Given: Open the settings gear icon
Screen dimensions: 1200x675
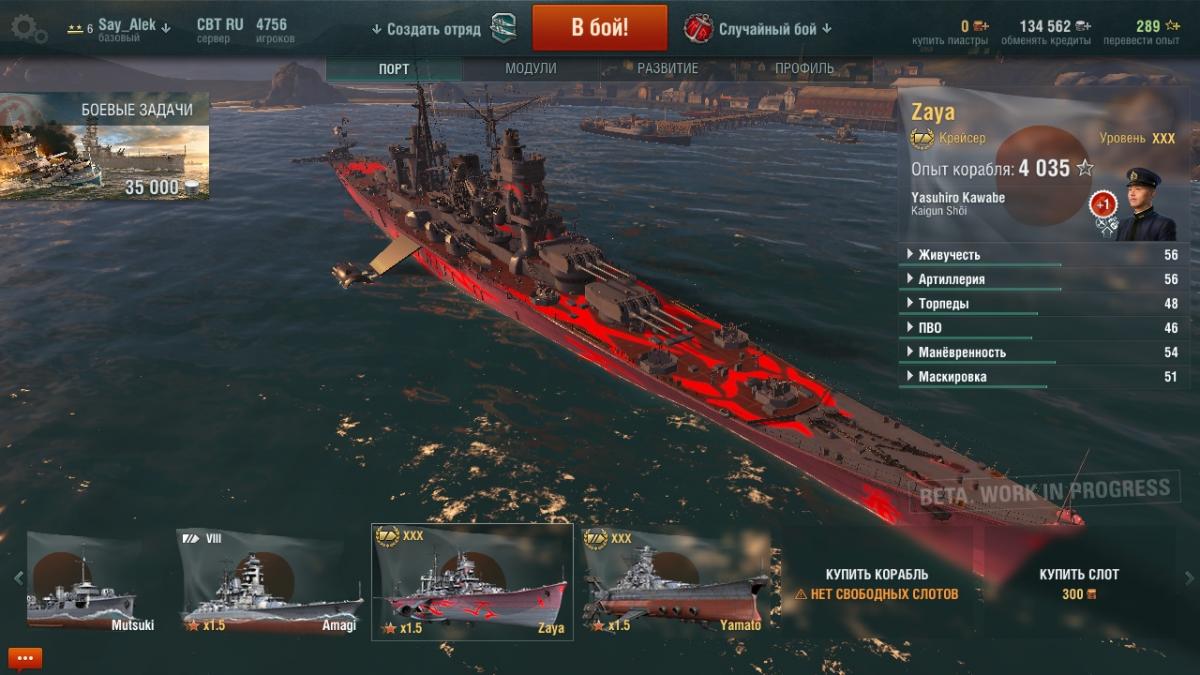Looking at the screenshot, I should 28,27.
